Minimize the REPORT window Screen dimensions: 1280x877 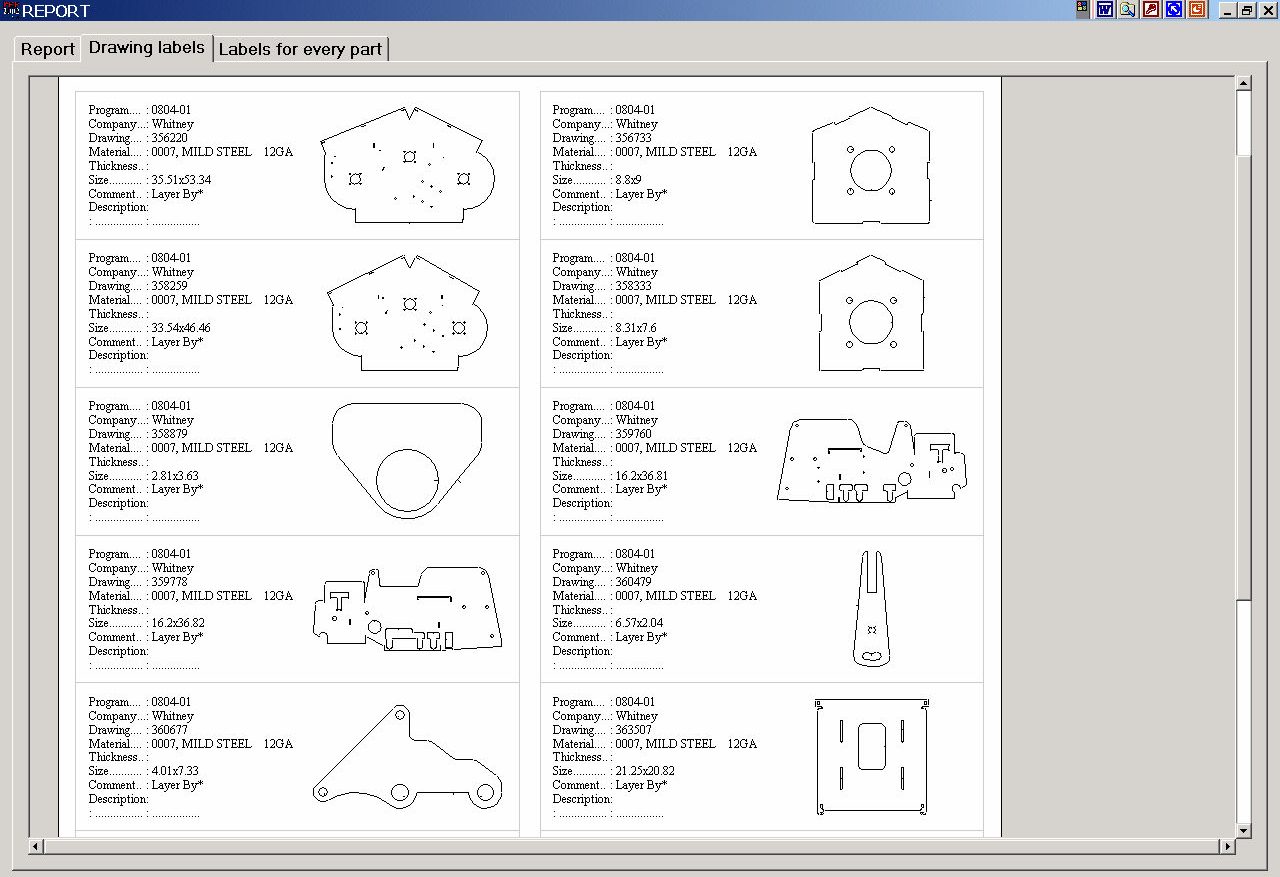(1229, 10)
